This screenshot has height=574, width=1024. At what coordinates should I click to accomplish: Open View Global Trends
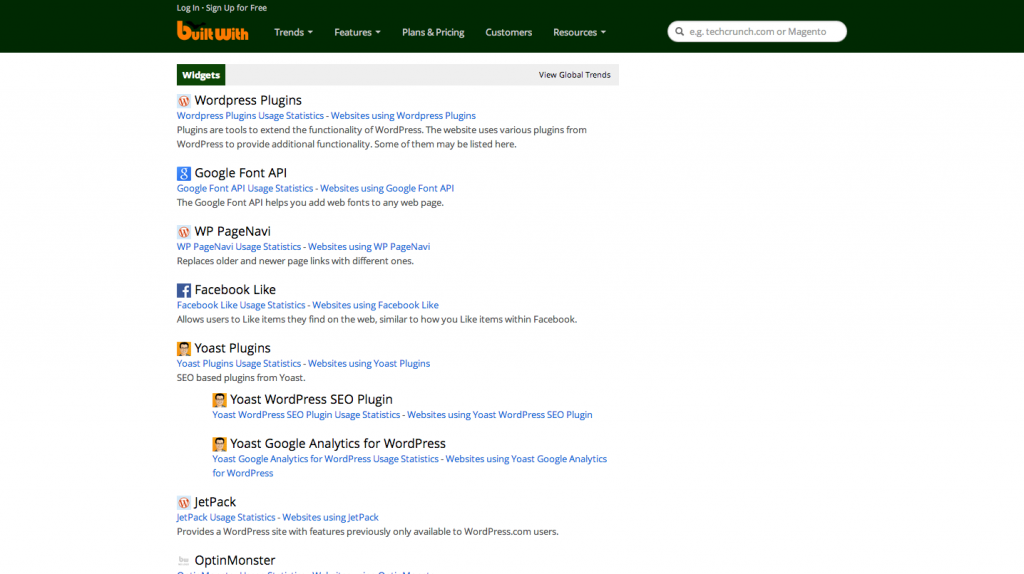coord(575,75)
